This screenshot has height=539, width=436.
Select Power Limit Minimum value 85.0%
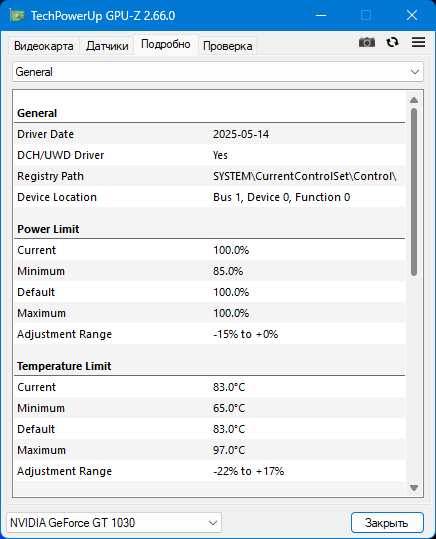coord(228,271)
